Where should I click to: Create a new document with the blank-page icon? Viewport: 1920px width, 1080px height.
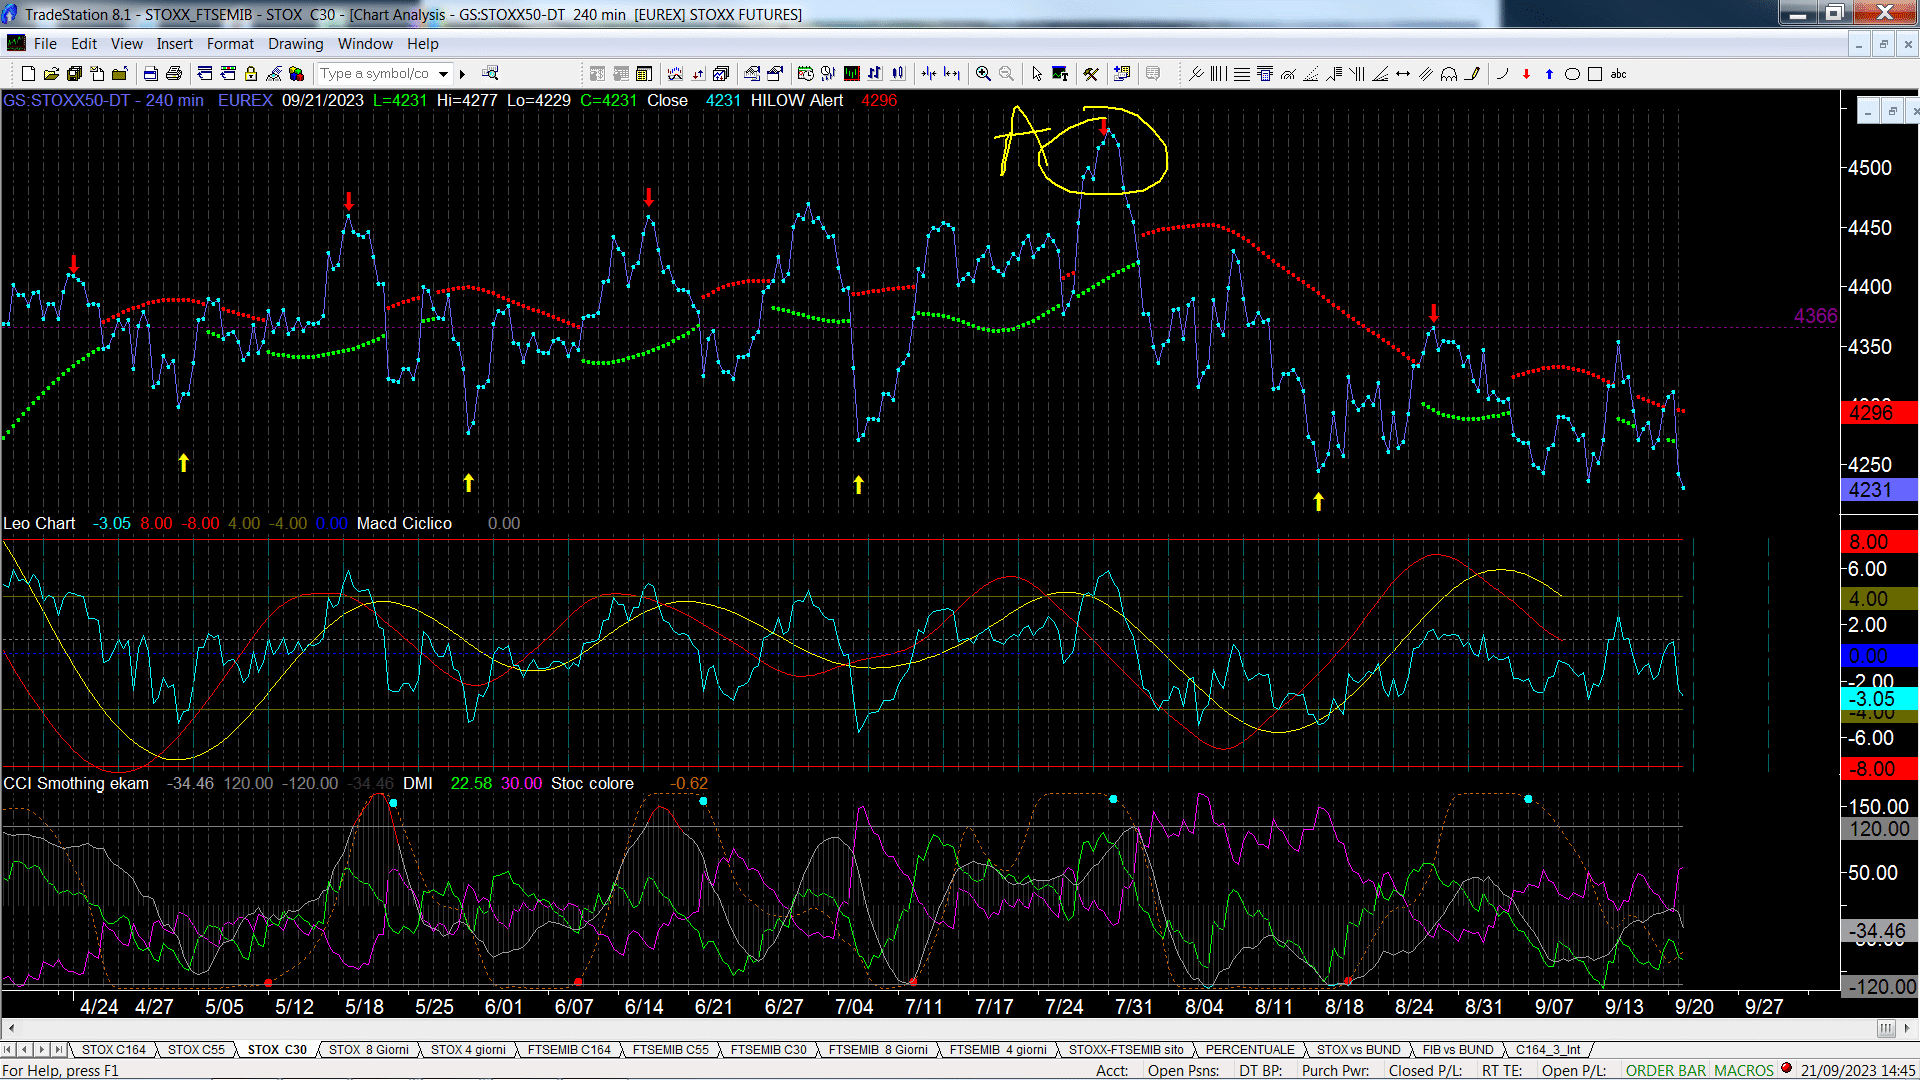coord(28,74)
